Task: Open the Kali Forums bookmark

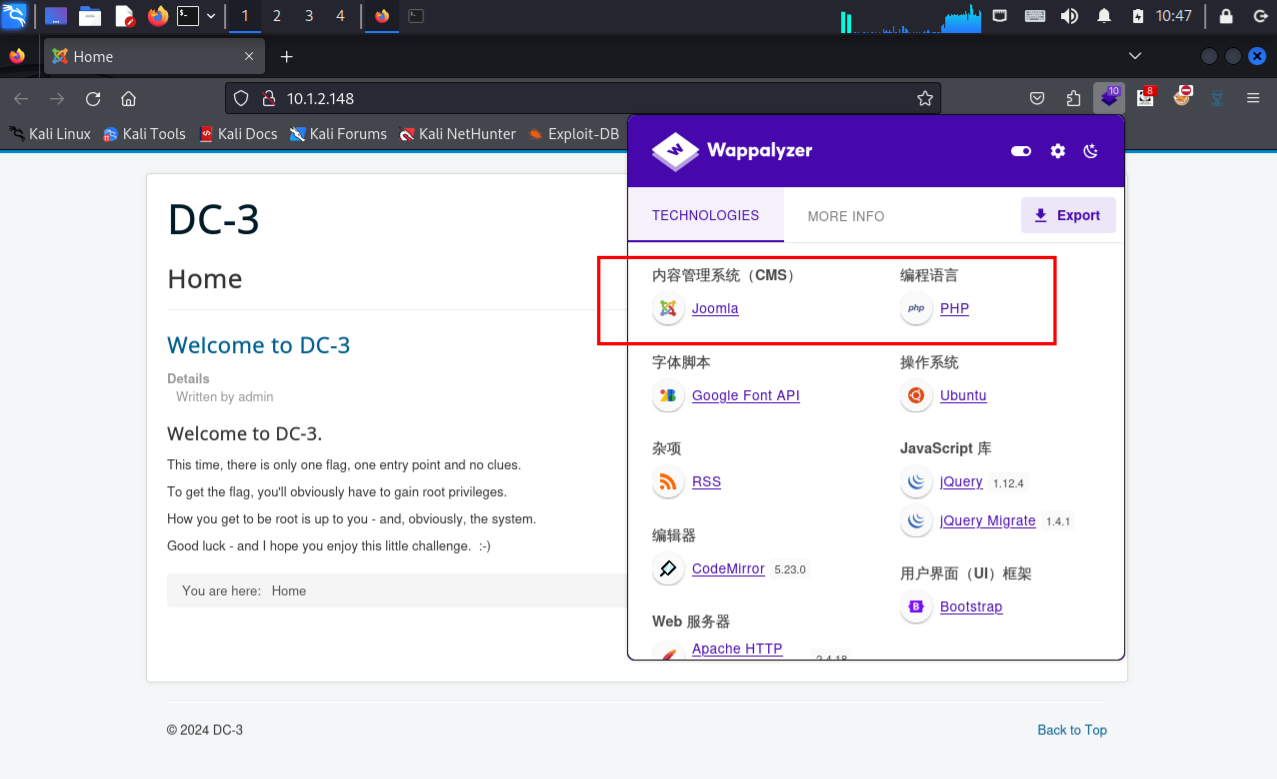Action: [338, 134]
